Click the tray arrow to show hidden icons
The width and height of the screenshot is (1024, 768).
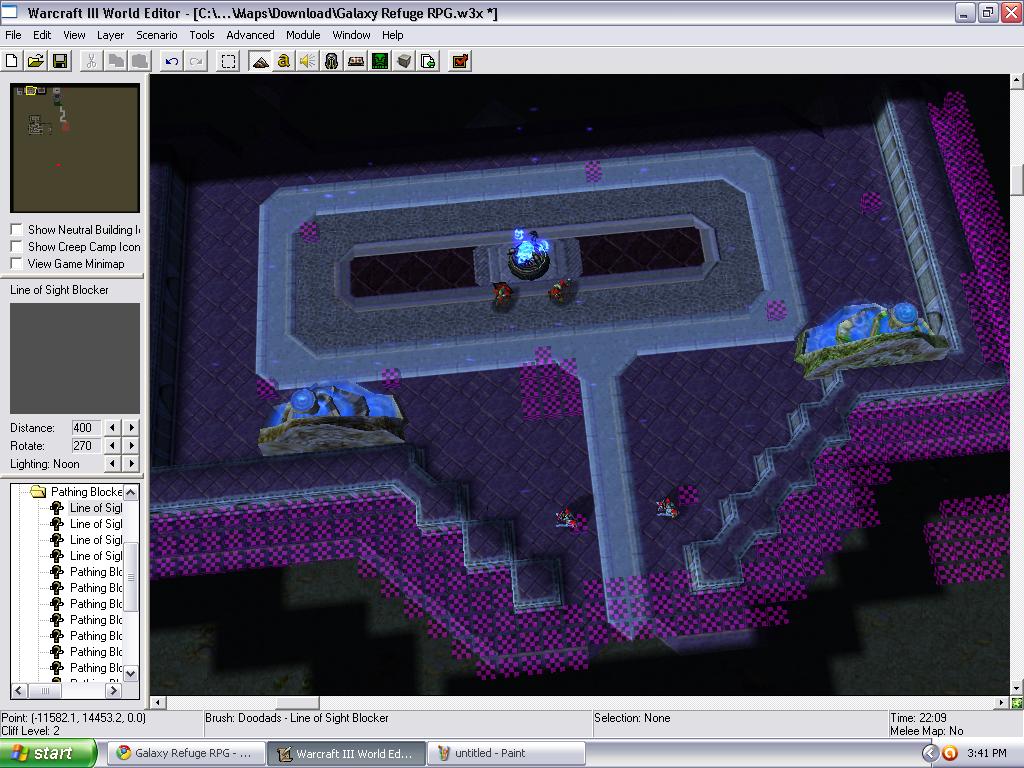pos(930,753)
